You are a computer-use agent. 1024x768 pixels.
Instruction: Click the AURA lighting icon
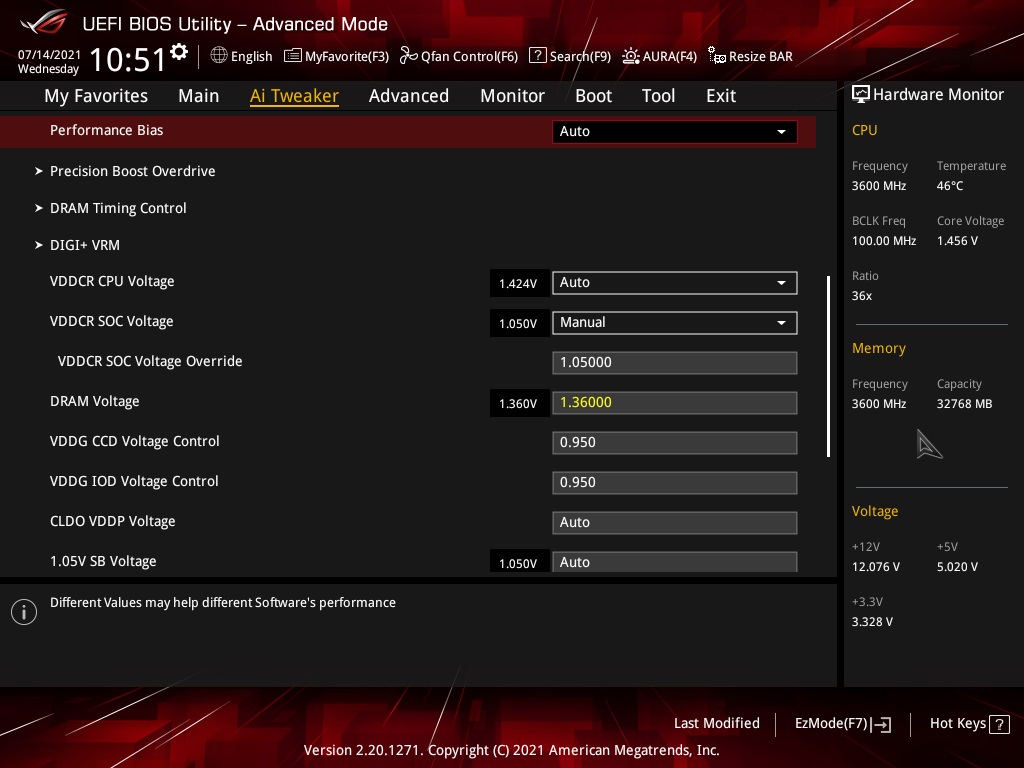[631, 56]
